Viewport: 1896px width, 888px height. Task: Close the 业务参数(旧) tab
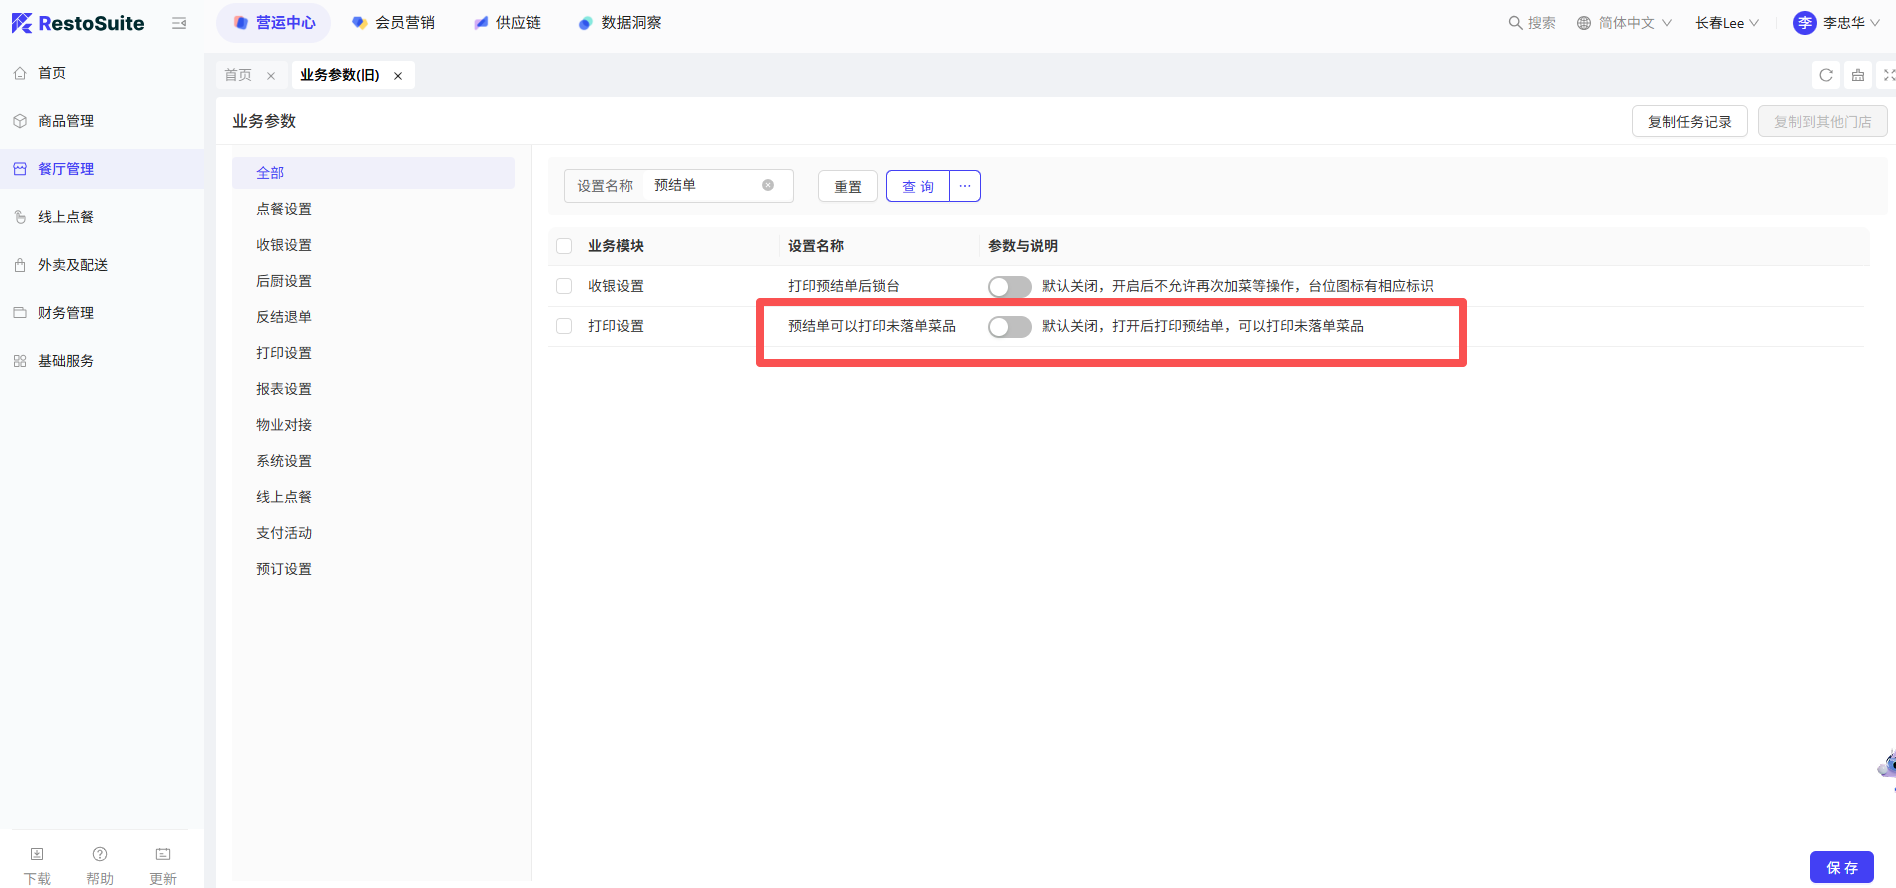pos(398,76)
